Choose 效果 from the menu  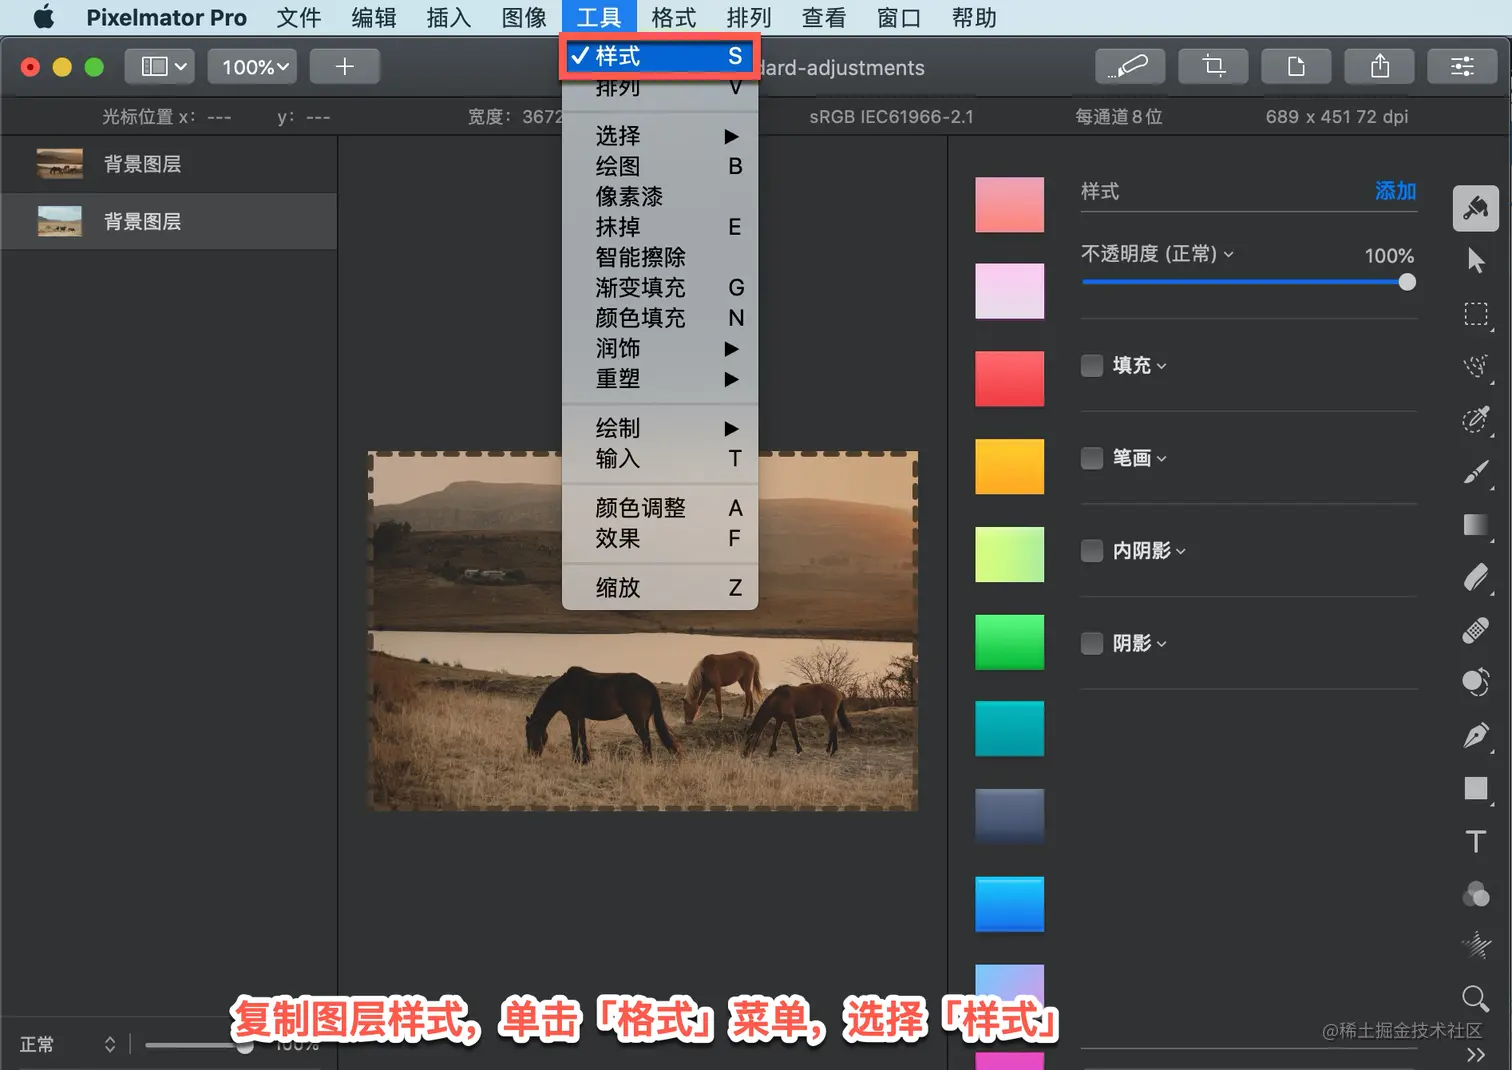(660, 538)
